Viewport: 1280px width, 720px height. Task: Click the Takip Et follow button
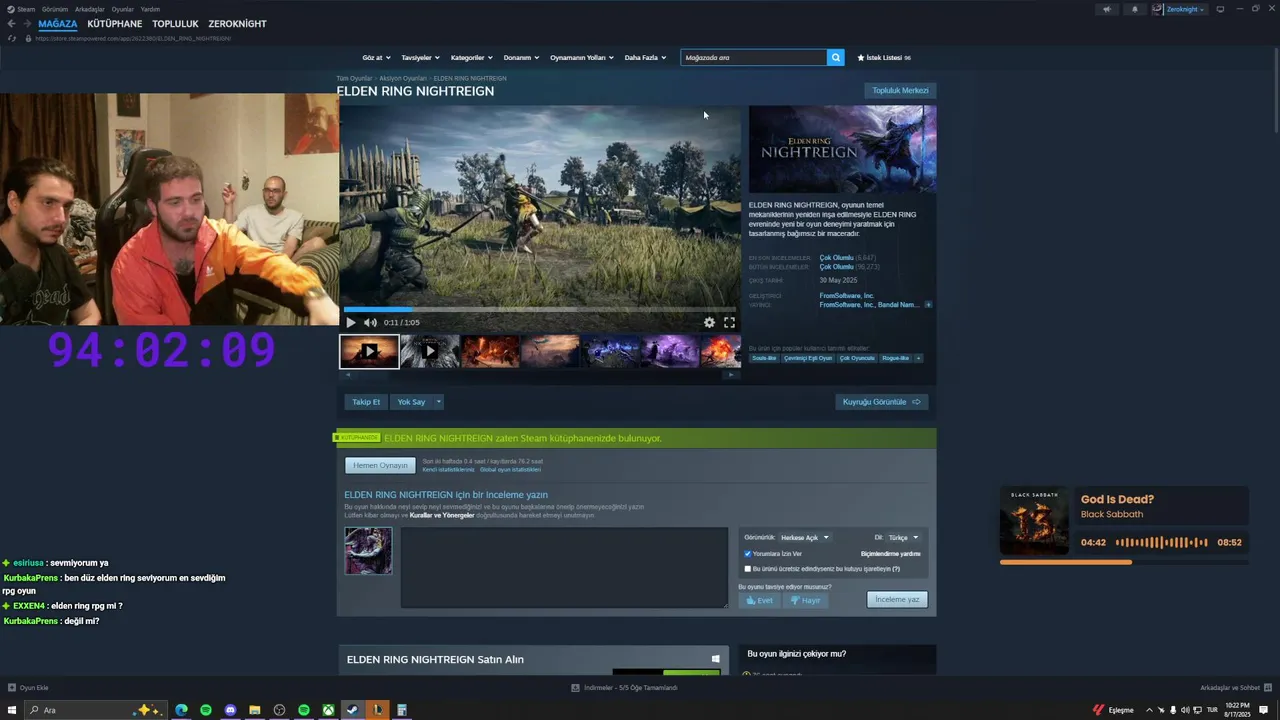[x=366, y=402]
